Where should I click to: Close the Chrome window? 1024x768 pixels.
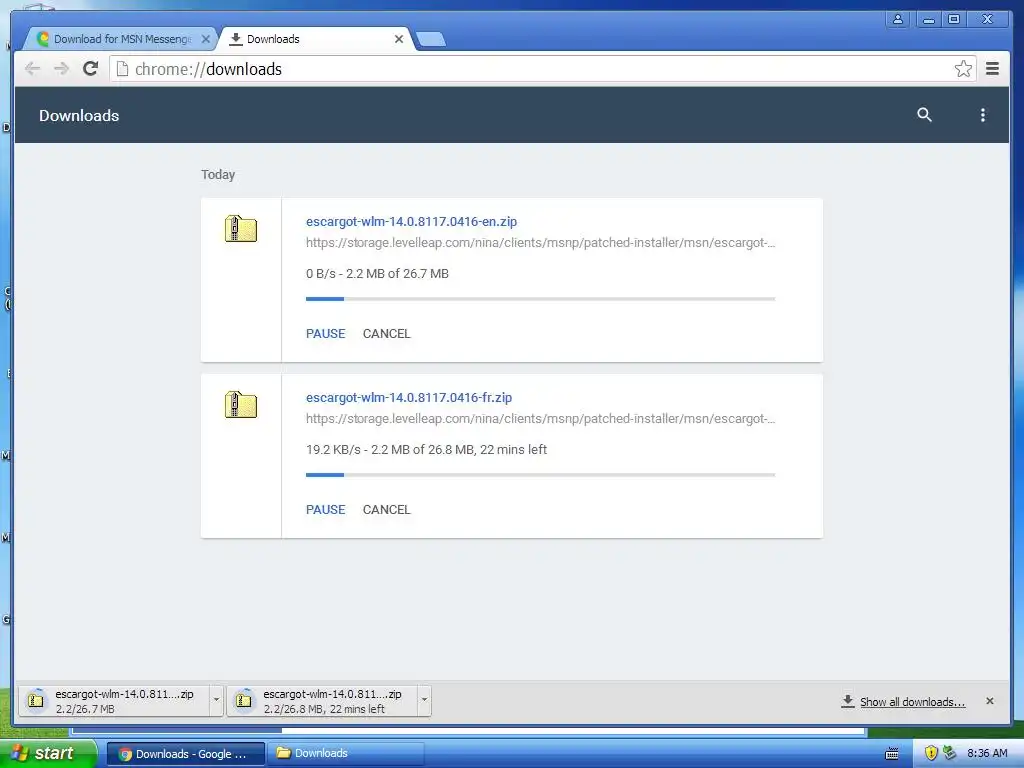(987, 20)
